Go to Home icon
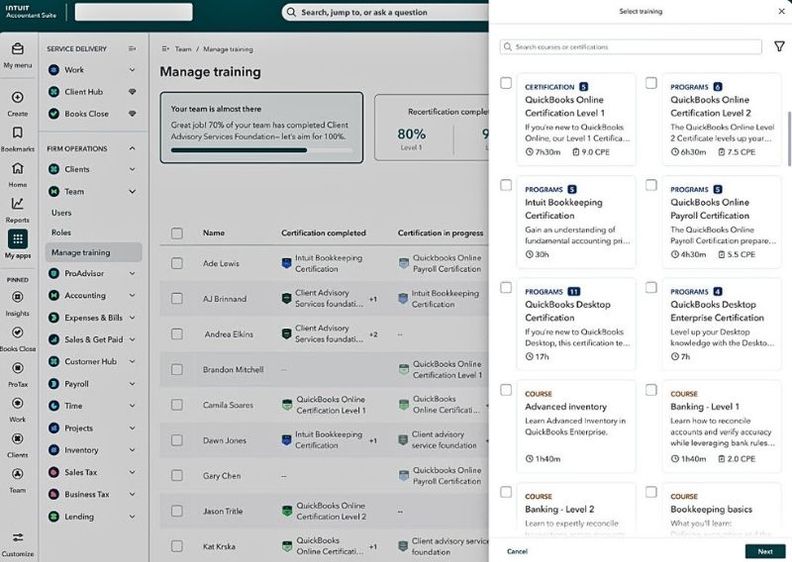 point(18,169)
